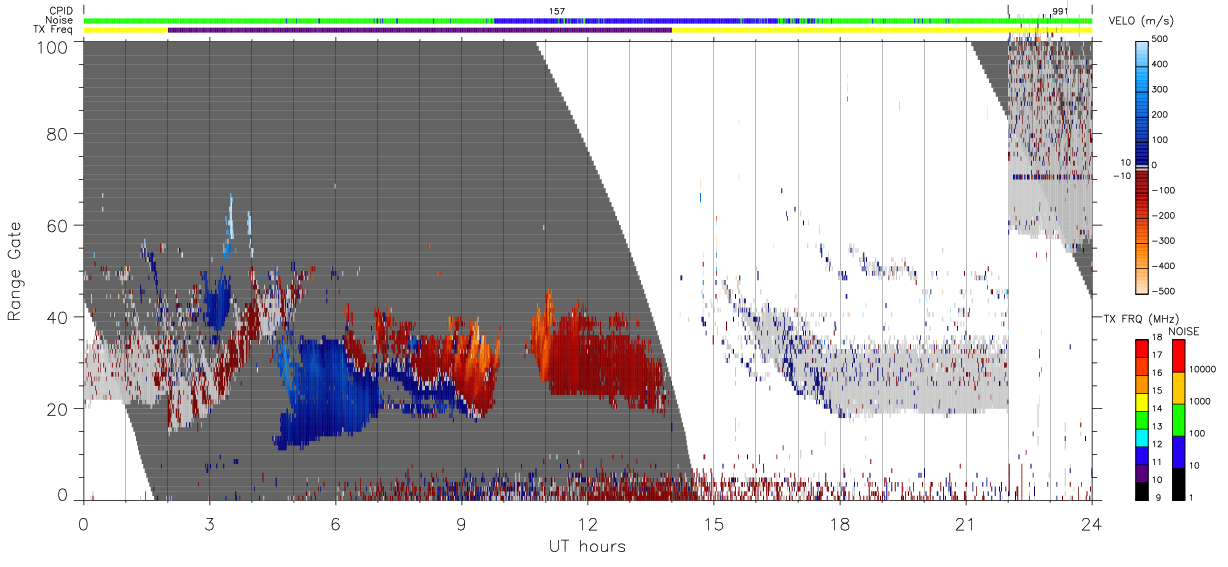Click the 'UT hours' x-axis title
Image resolution: width=1228 pixels, height=567 pixels.
587,546
